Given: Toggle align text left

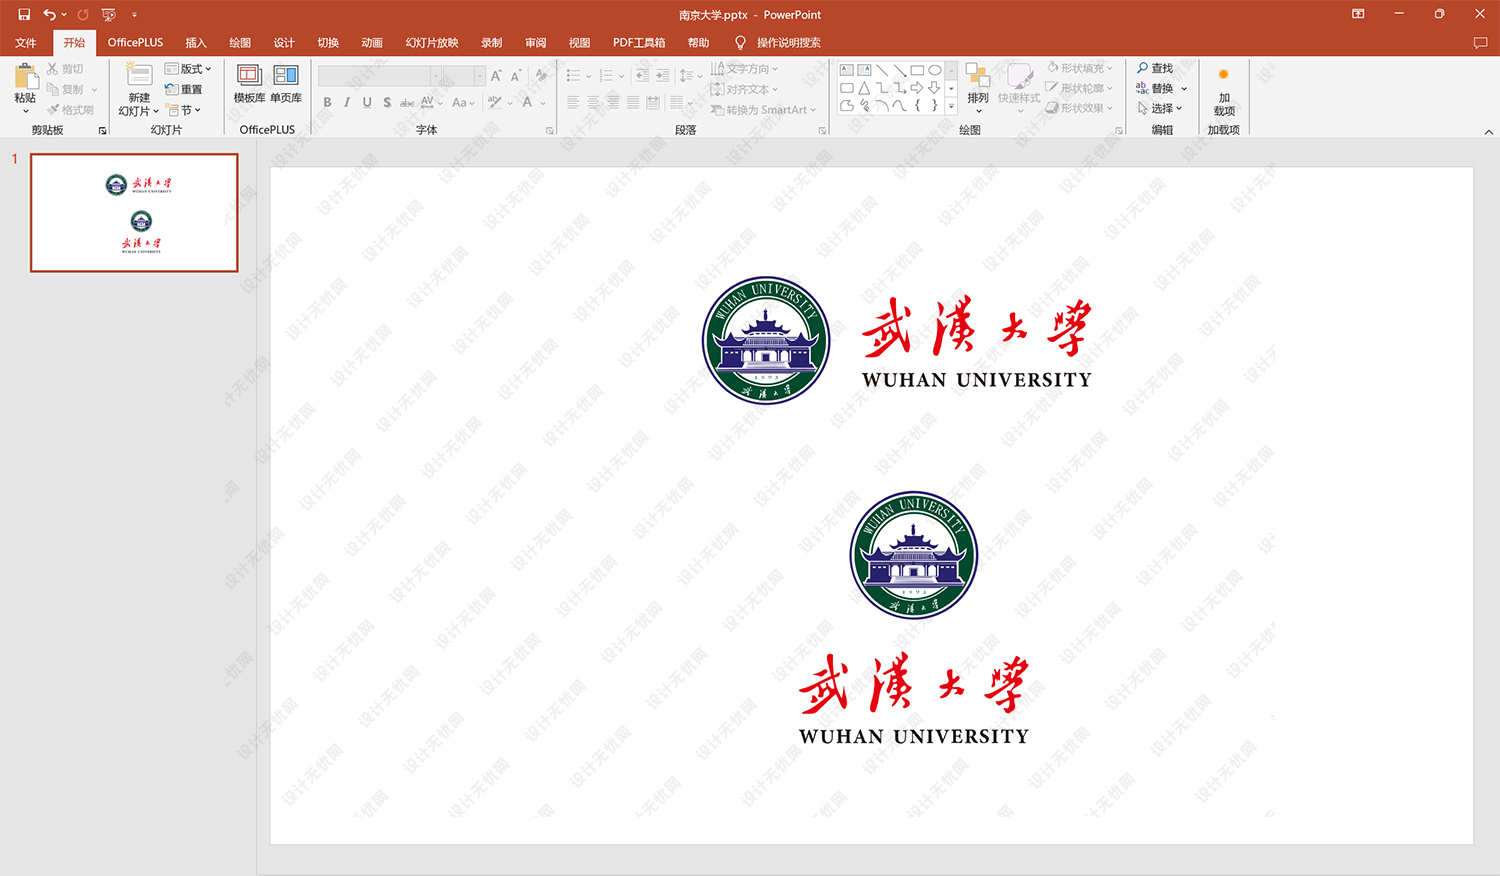Looking at the screenshot, I should [x=573, y=102].
